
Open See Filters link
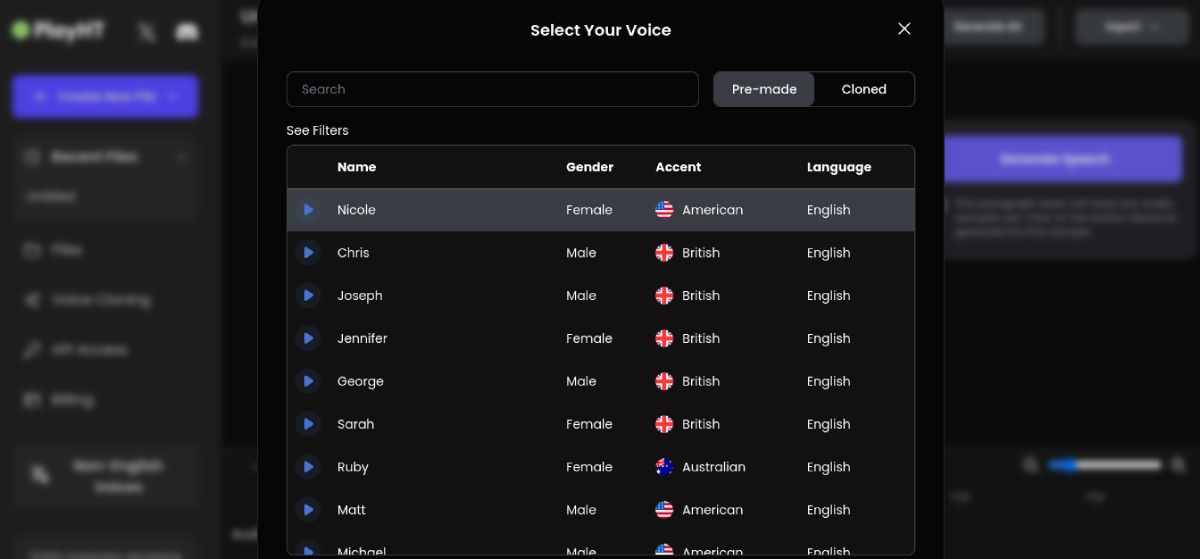point(317,131)
